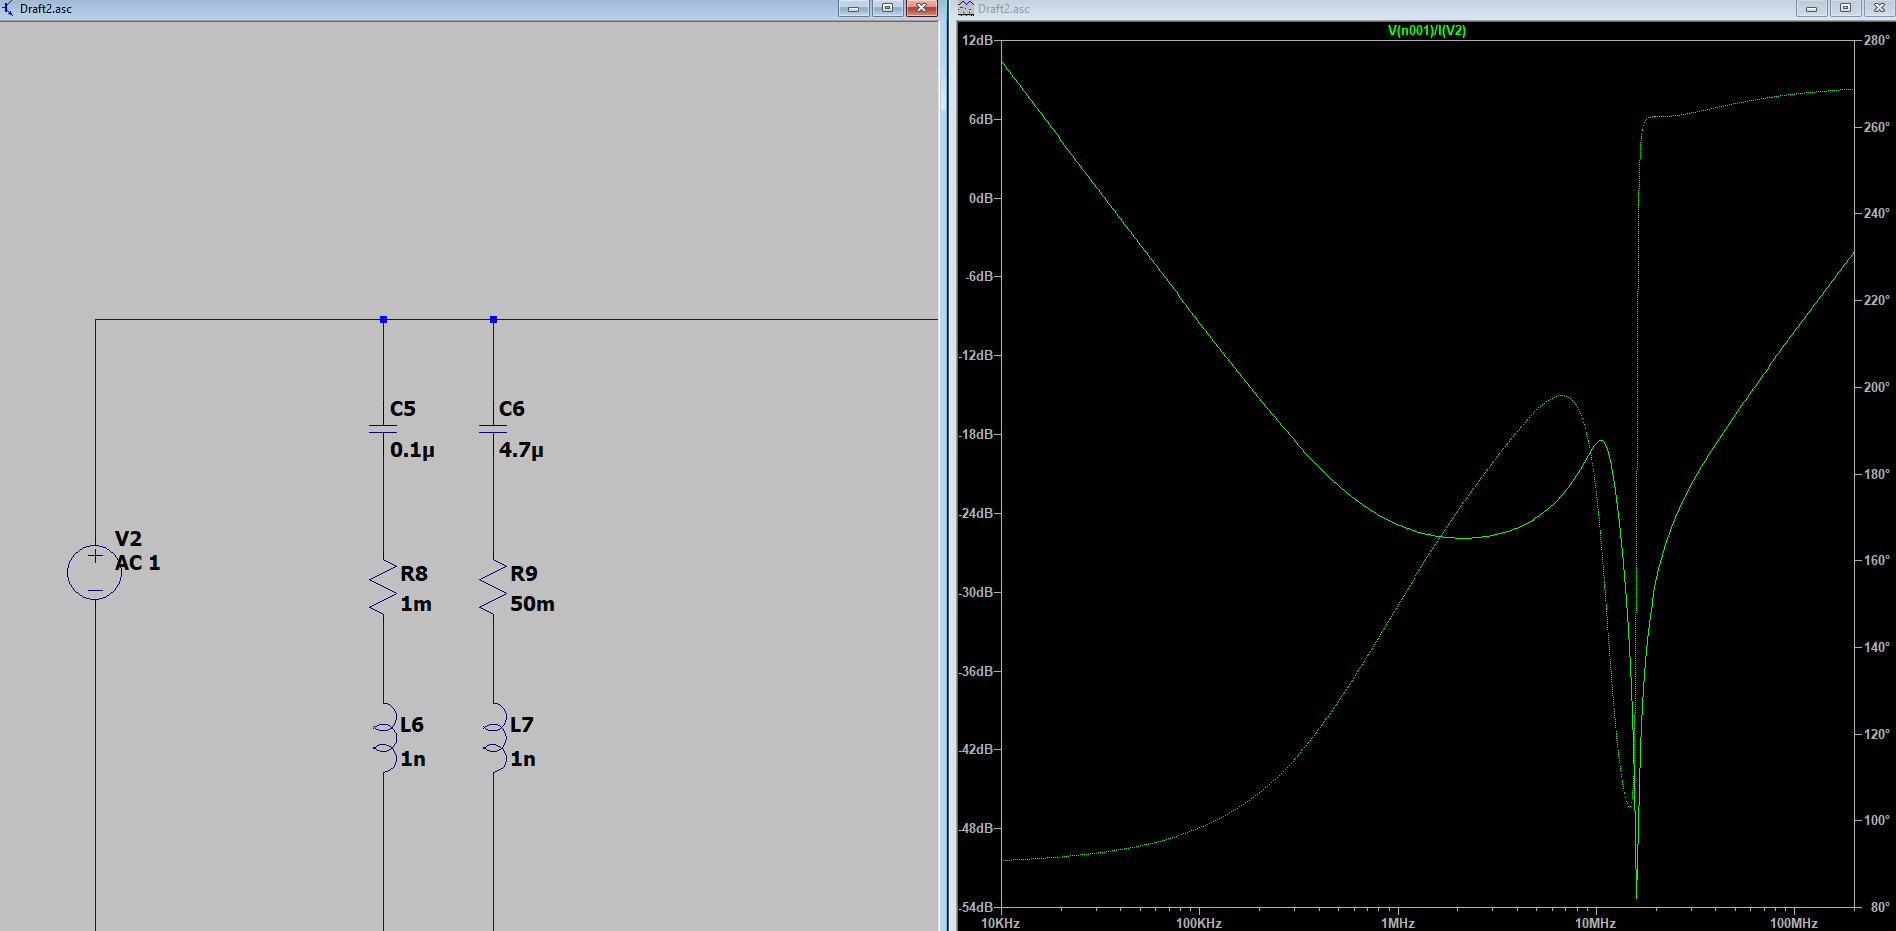
Task: Click the 4.7µ value of C6
Action: pyautogui.click(x=521, y=450)
